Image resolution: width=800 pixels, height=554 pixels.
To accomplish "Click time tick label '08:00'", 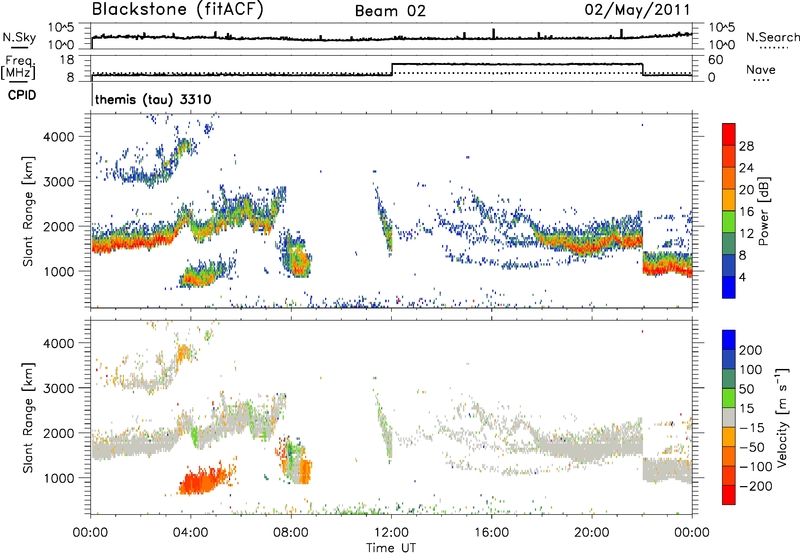I will click(291, 533).
